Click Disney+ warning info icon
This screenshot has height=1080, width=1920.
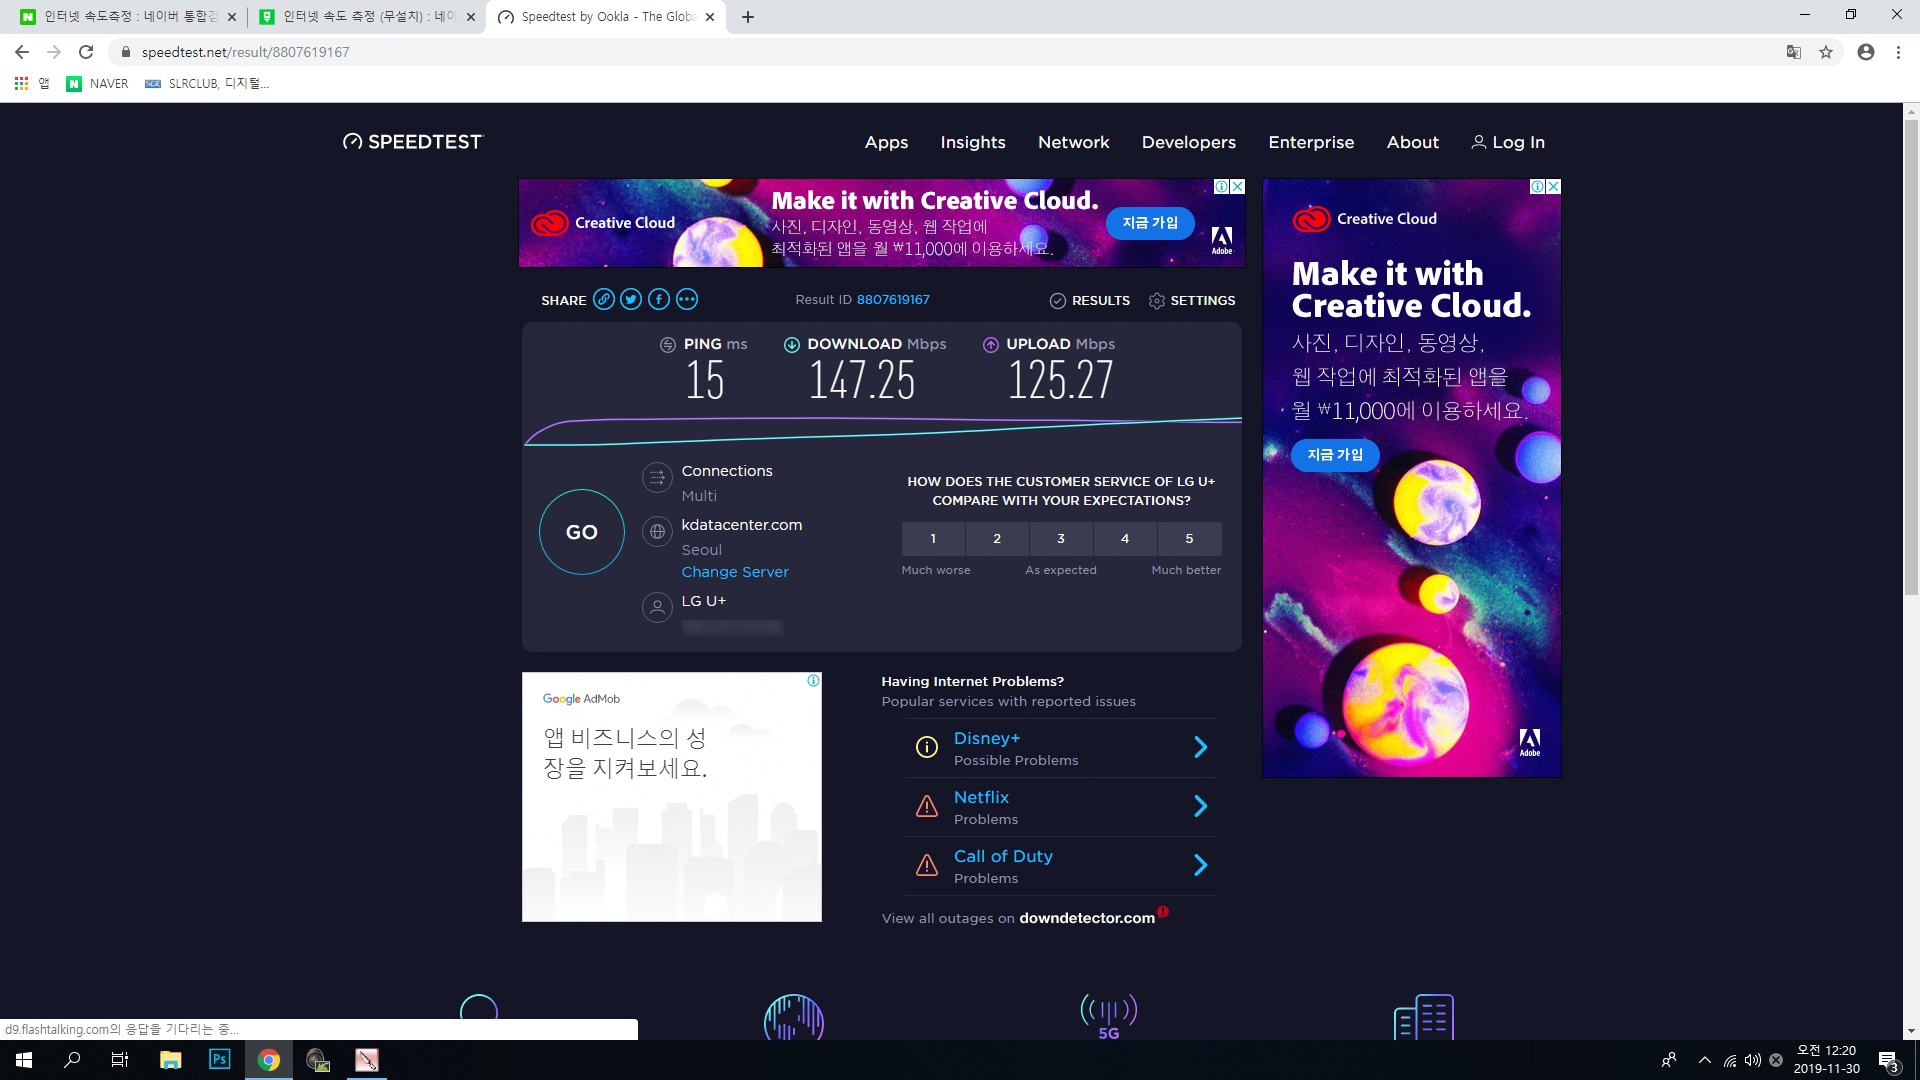[x=927, y=747]
